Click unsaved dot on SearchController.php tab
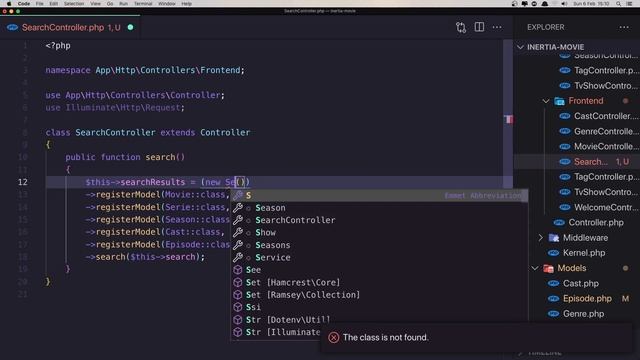This screenshot has height=360, width=640. 130,27
